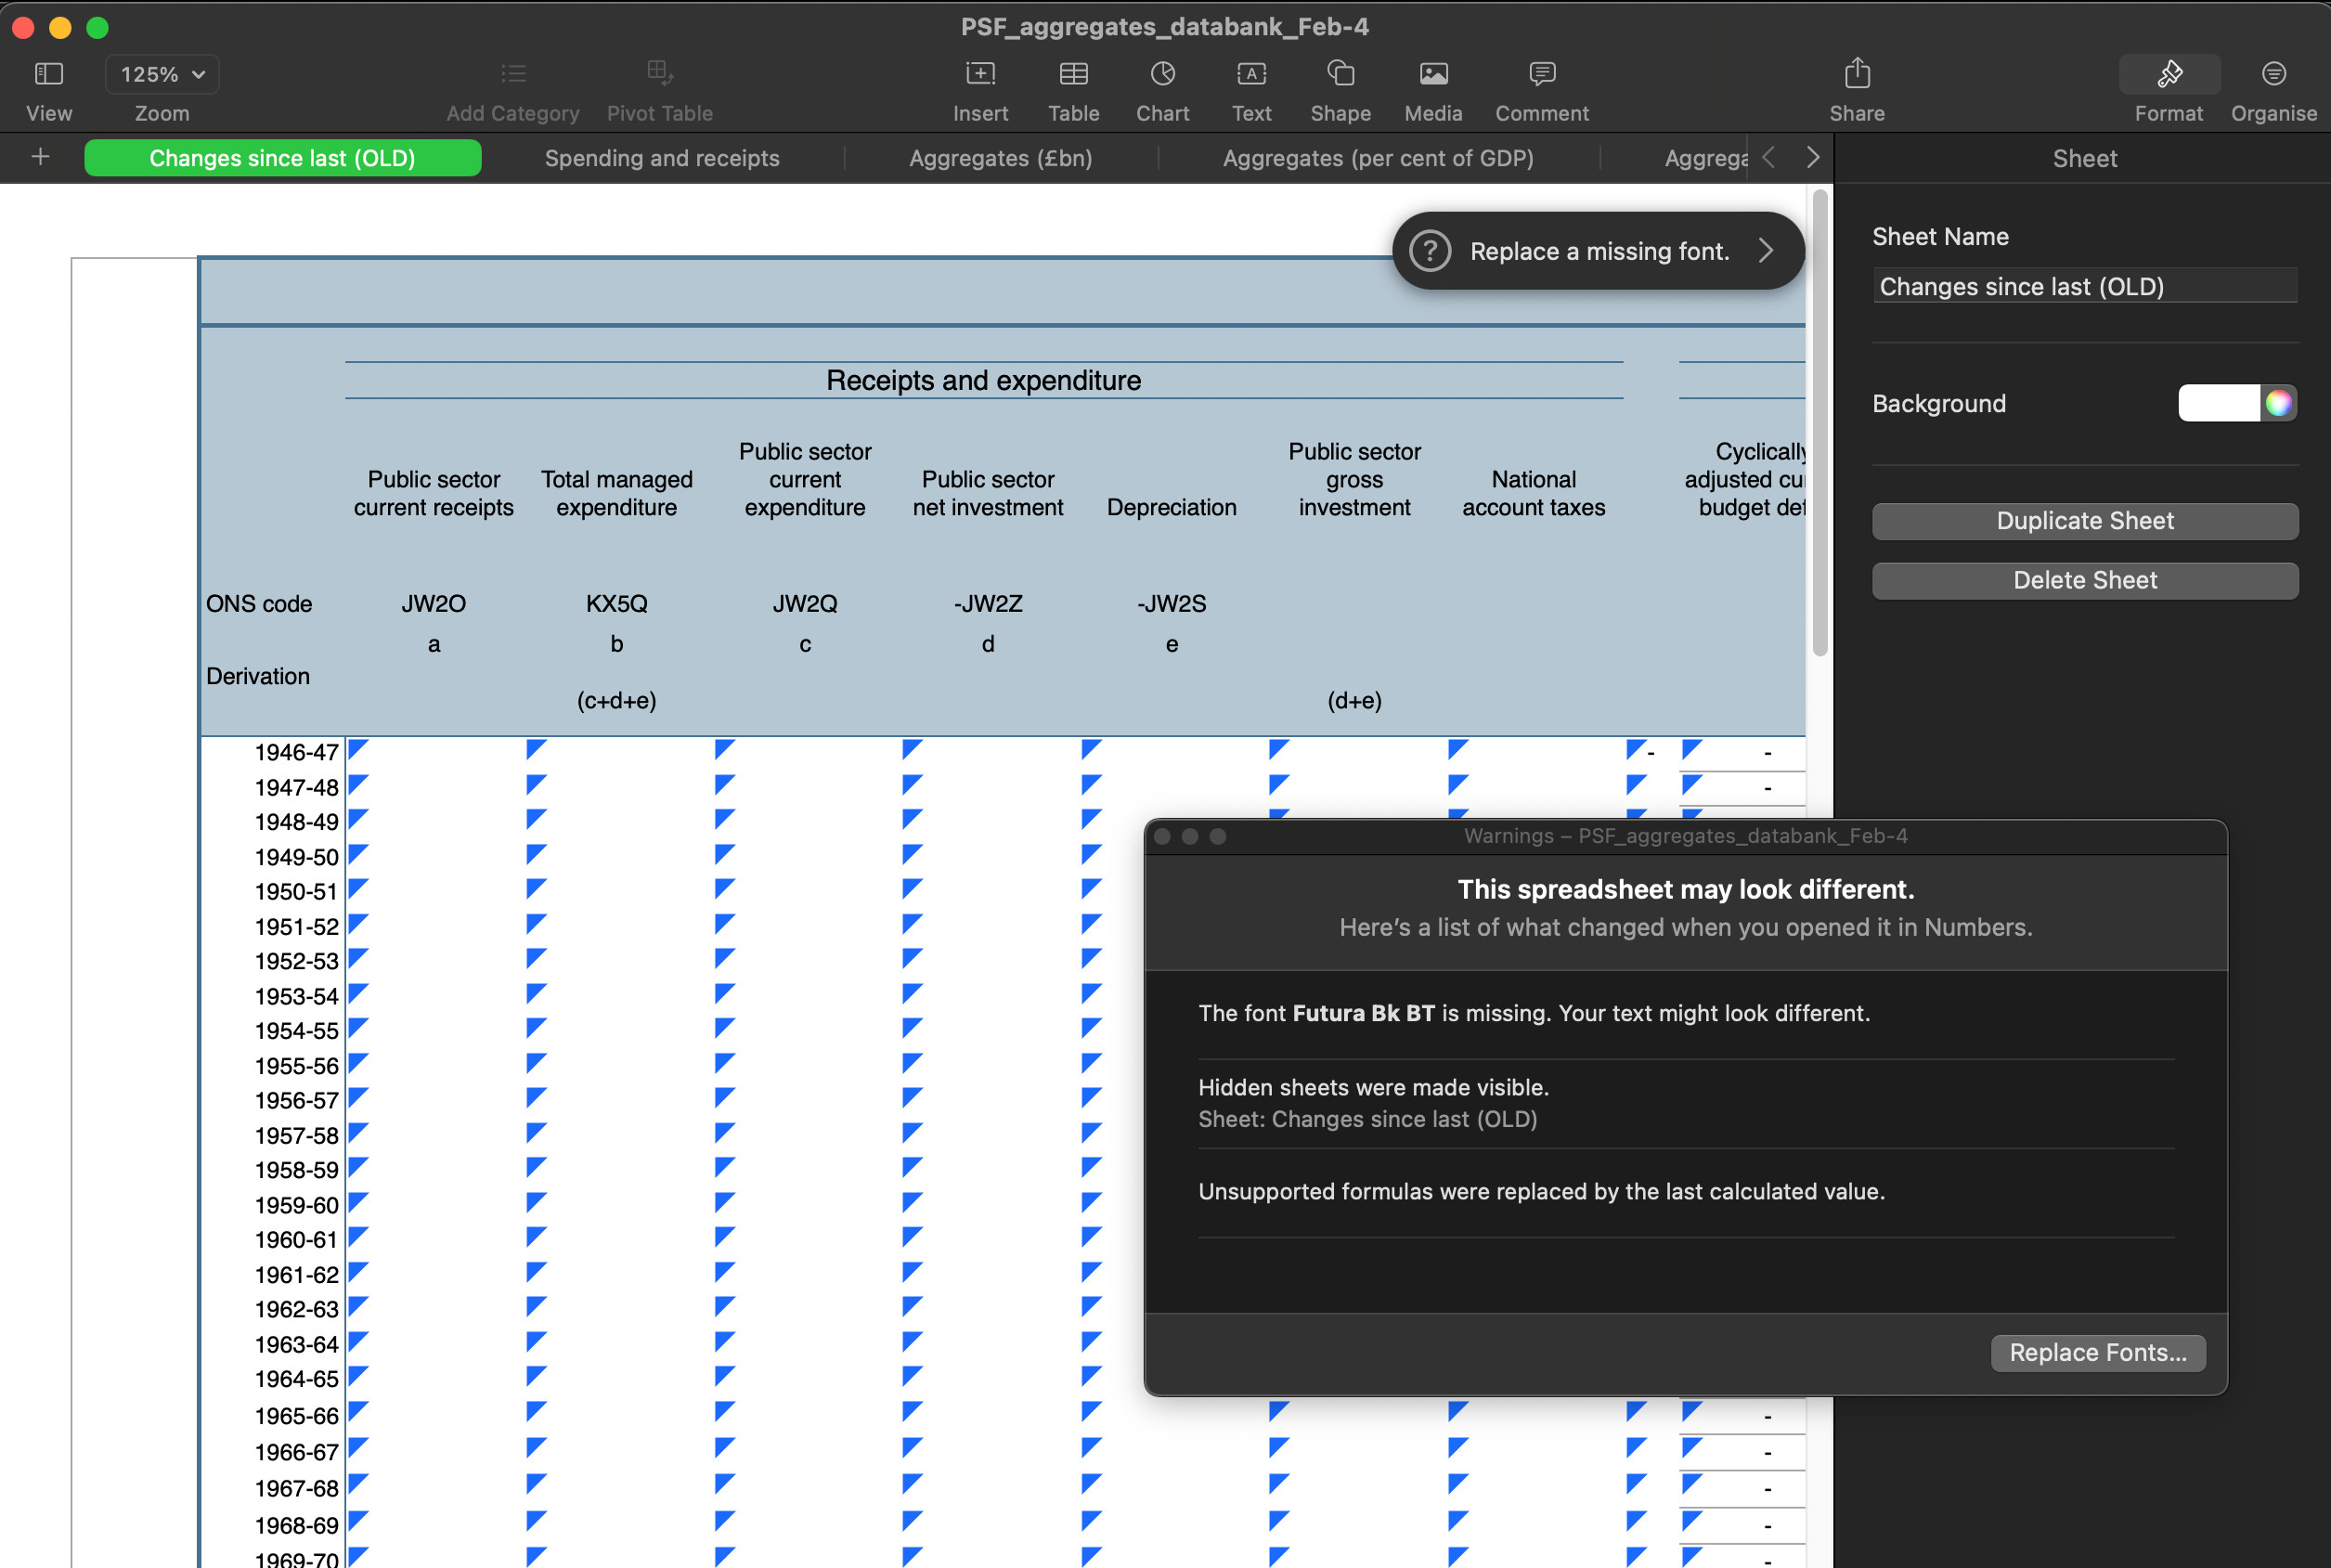
Task: Switch to Spending and receipts tab
Action: [x=661, y=158]
